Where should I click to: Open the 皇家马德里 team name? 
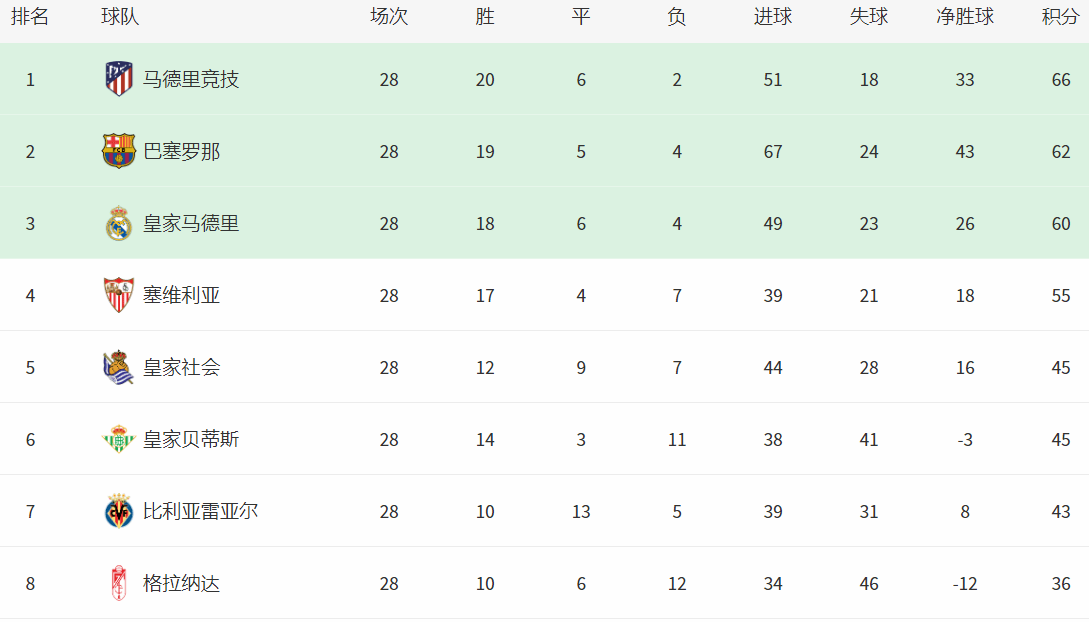(191, 224)
